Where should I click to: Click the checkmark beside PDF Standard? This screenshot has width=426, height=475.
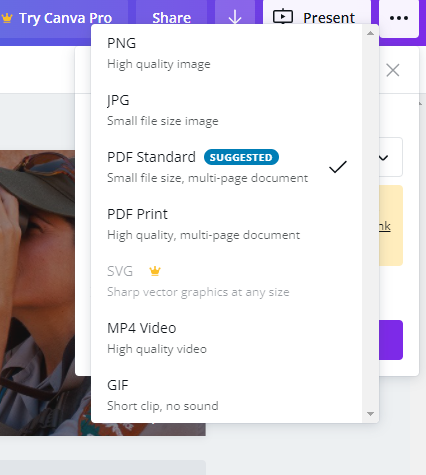(338, 167)
